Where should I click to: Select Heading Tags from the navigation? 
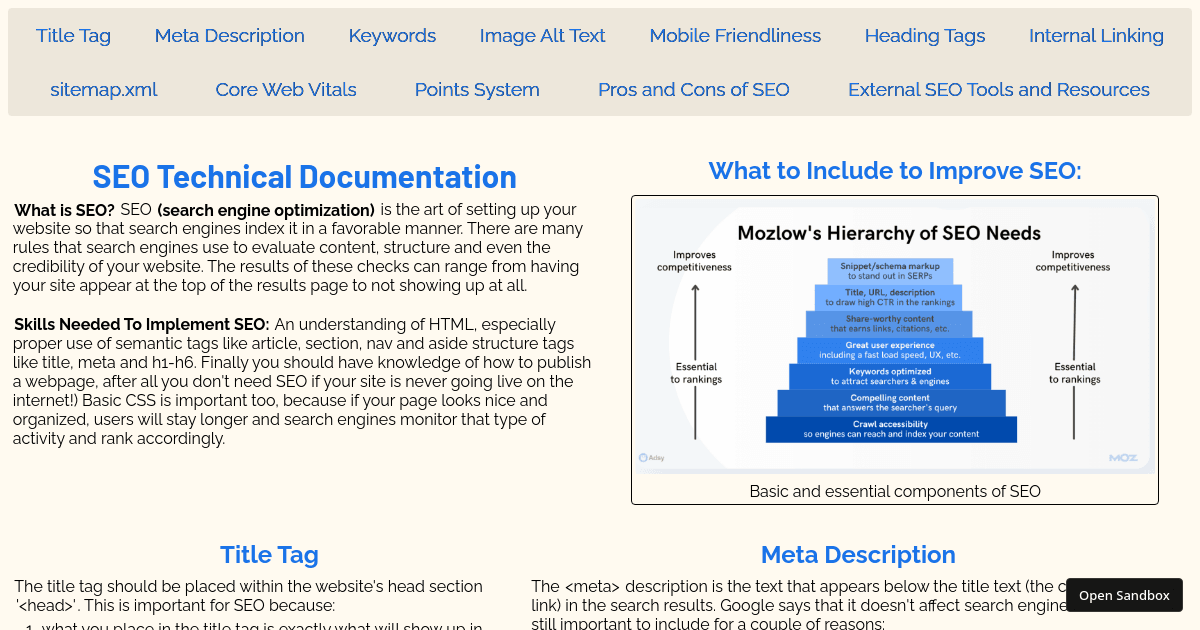tap(924, 35)
